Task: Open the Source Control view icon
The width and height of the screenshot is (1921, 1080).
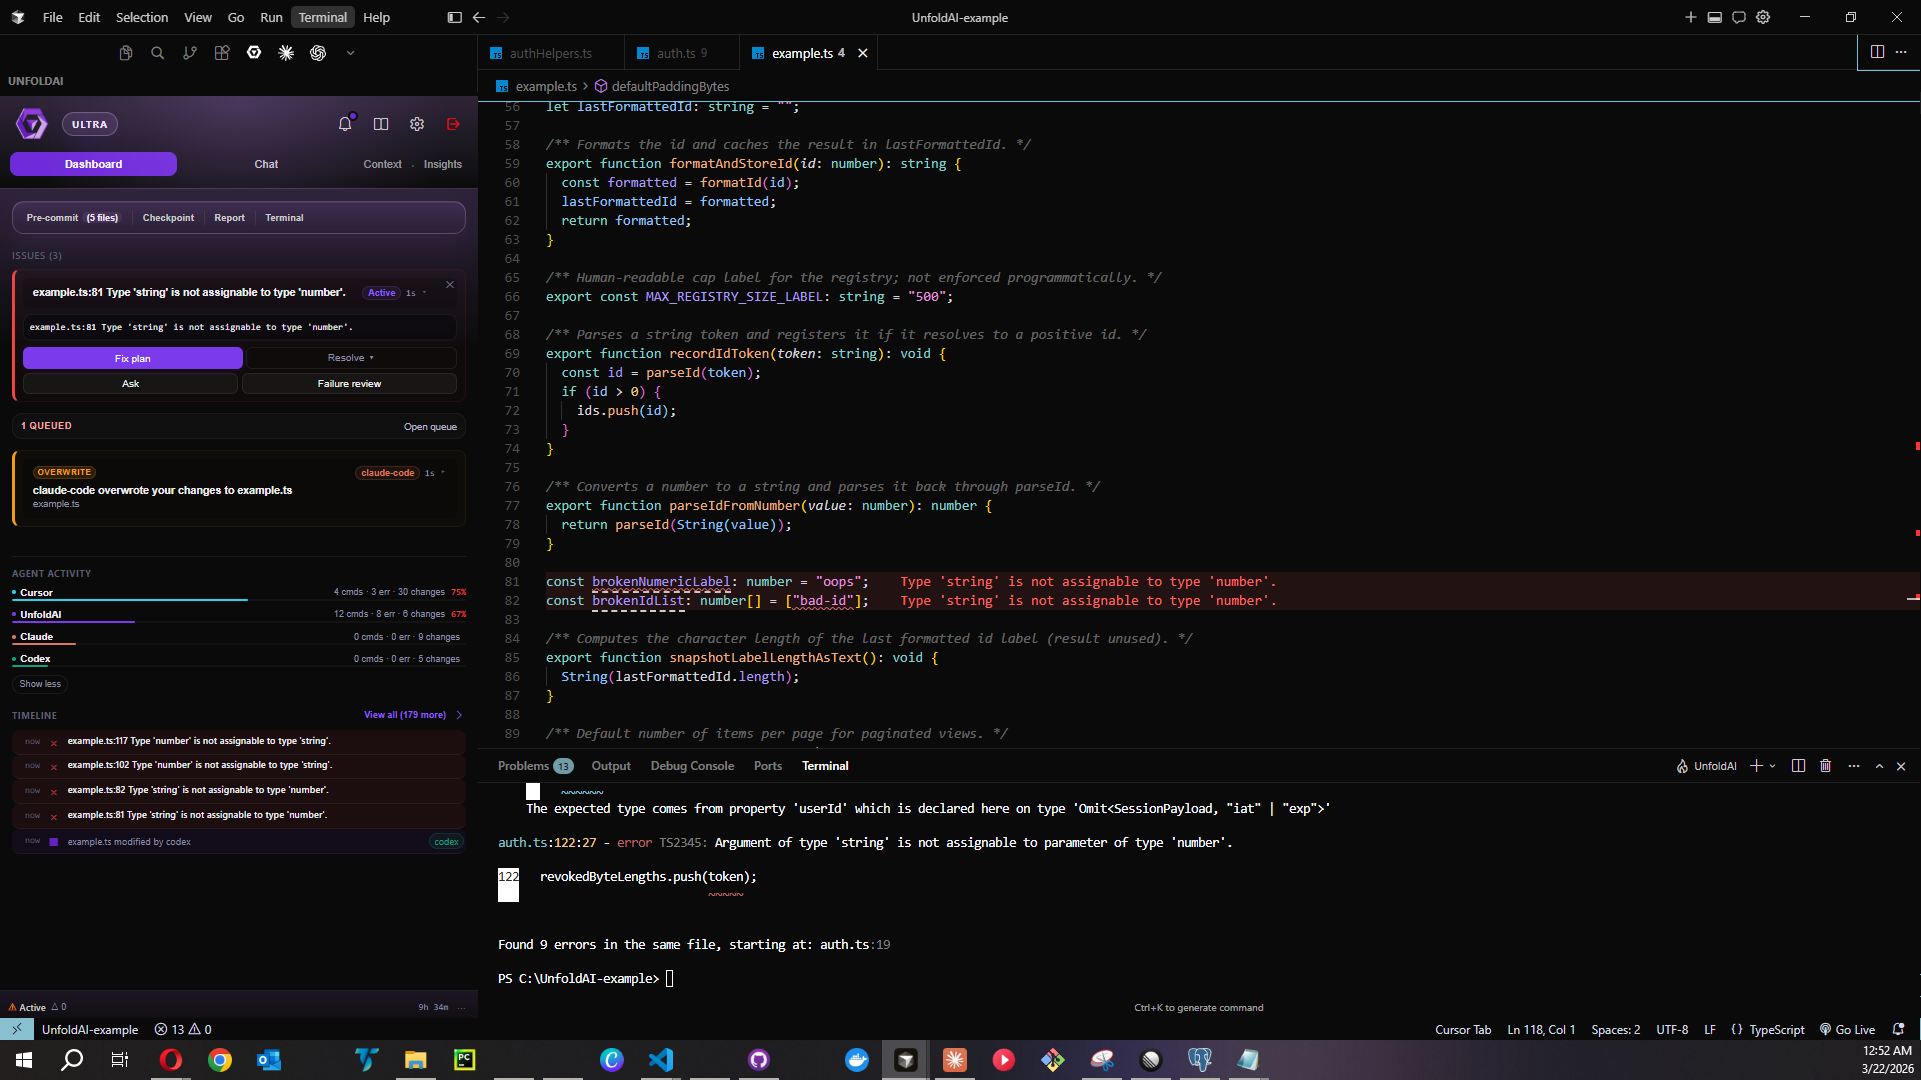Action: (190, 53)
